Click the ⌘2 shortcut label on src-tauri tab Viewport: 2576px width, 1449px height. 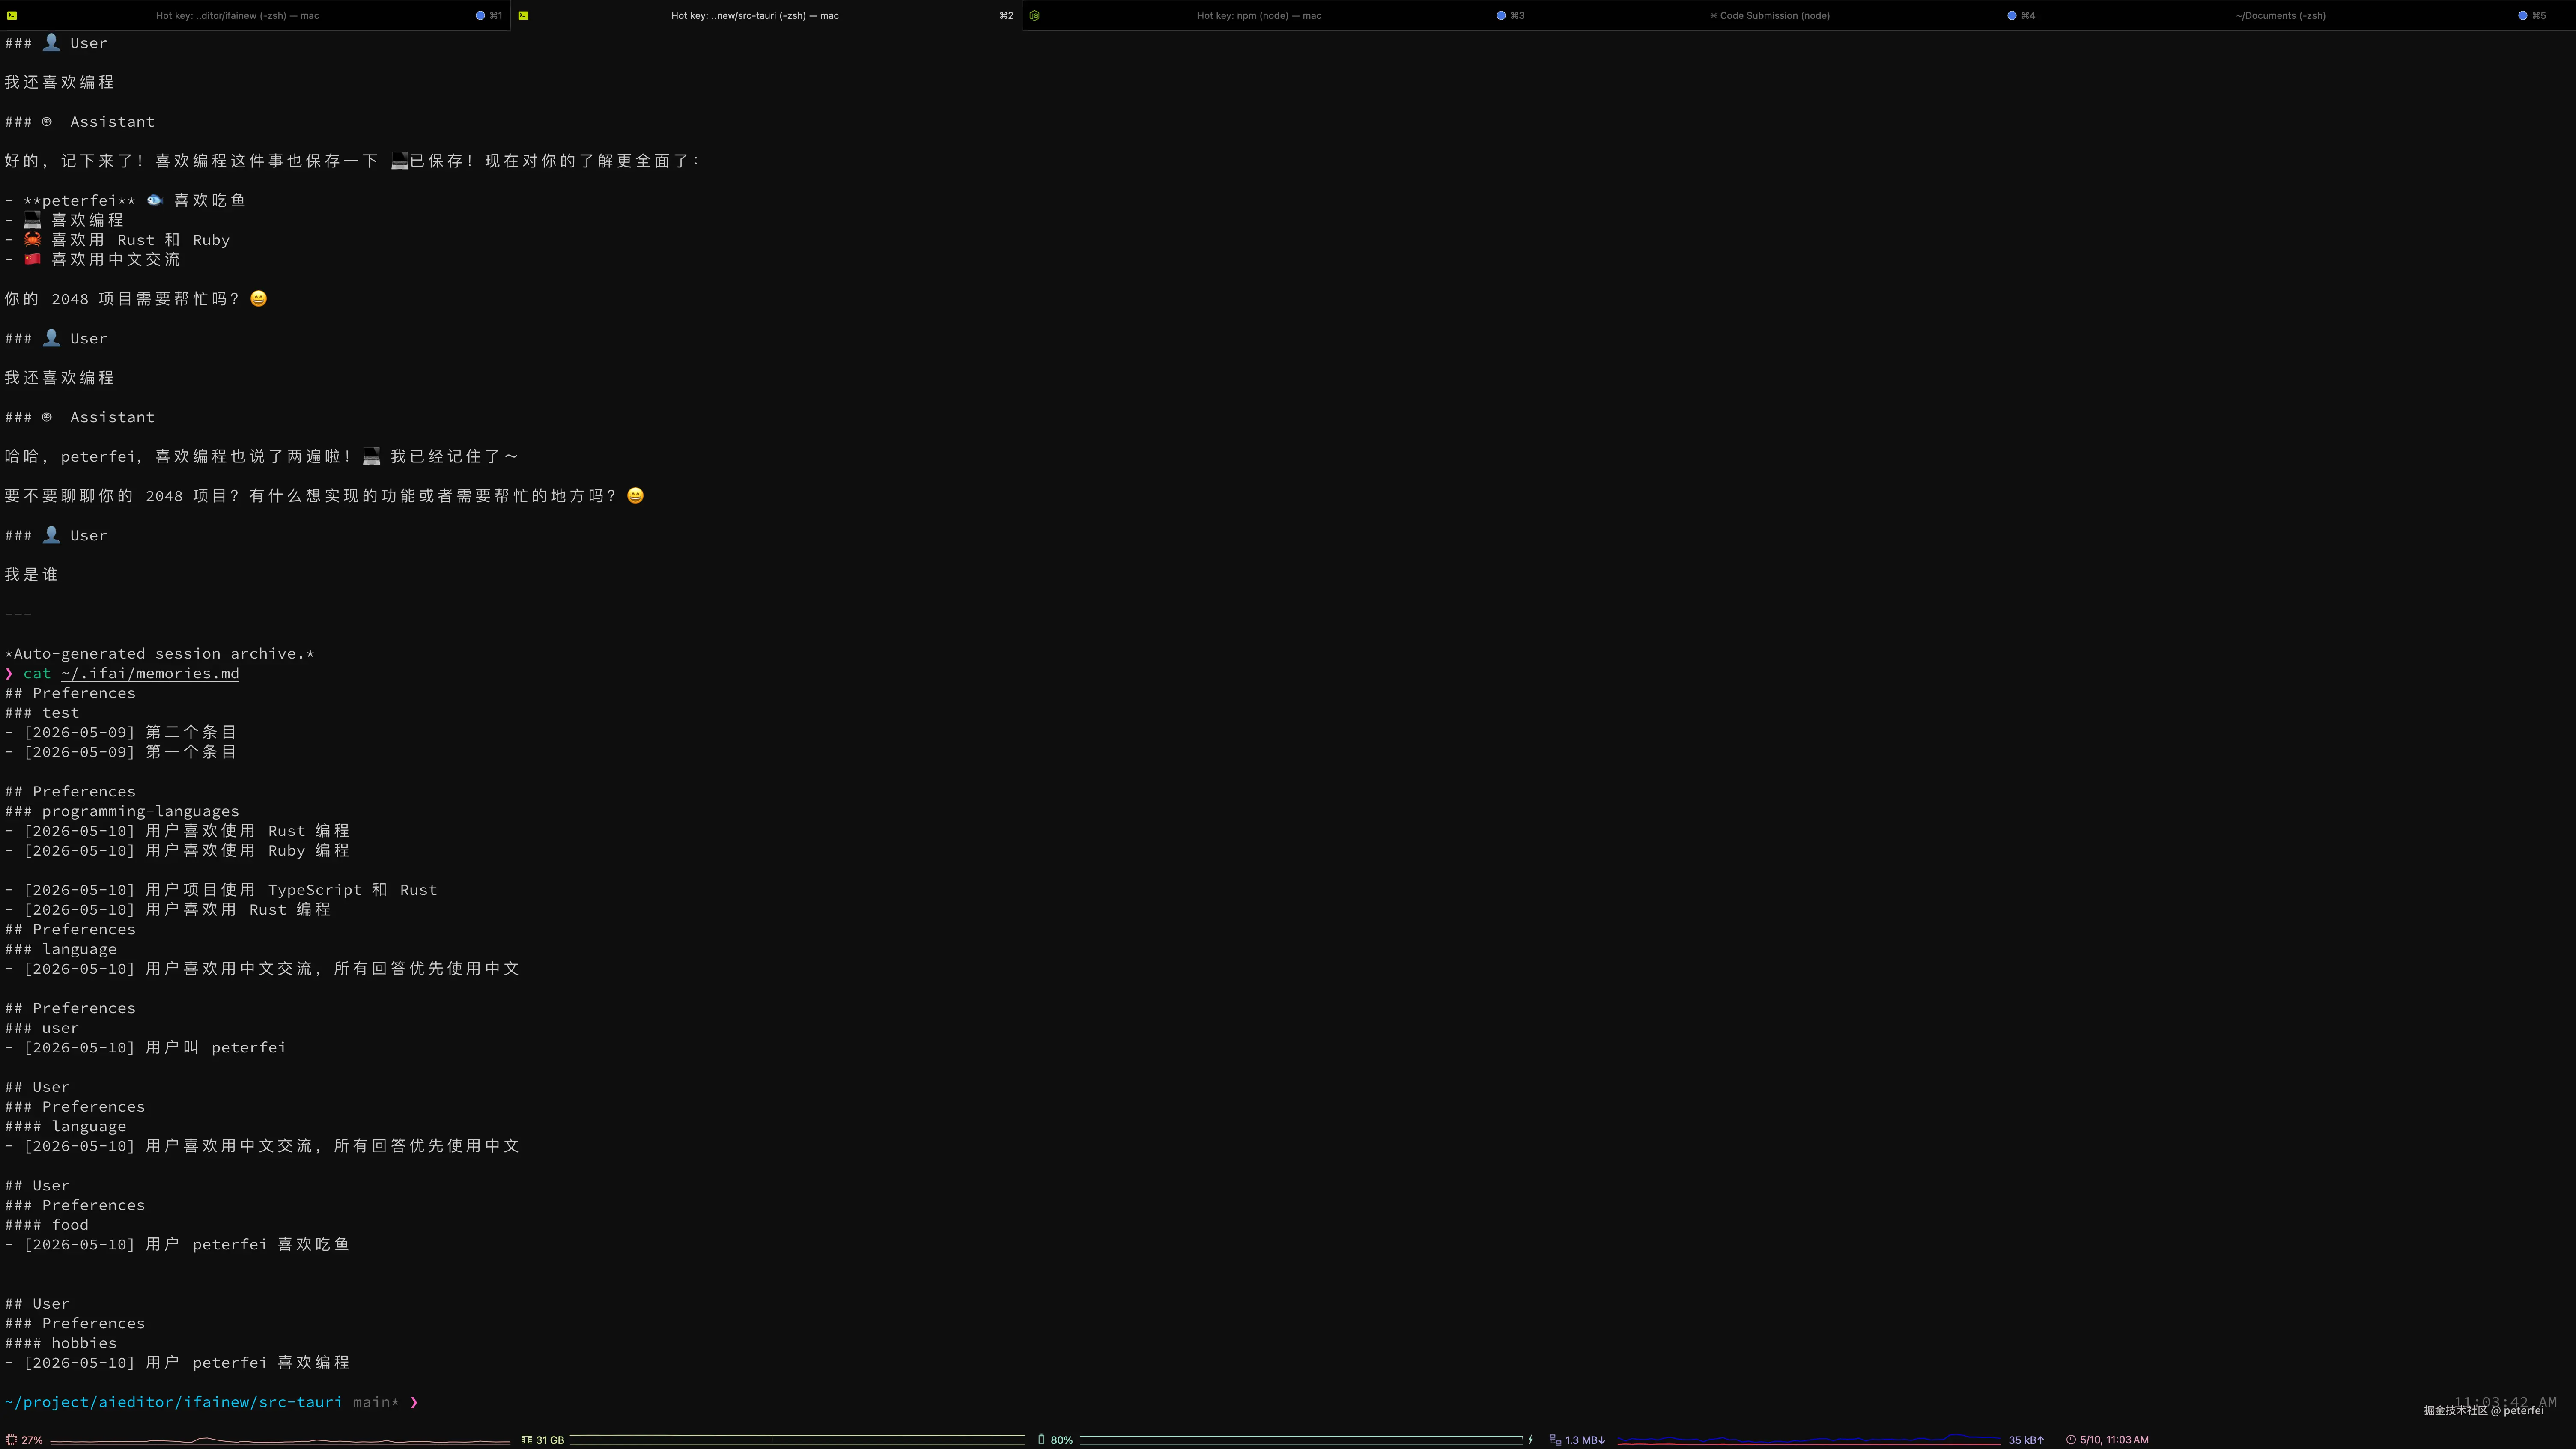(1006, 15)
